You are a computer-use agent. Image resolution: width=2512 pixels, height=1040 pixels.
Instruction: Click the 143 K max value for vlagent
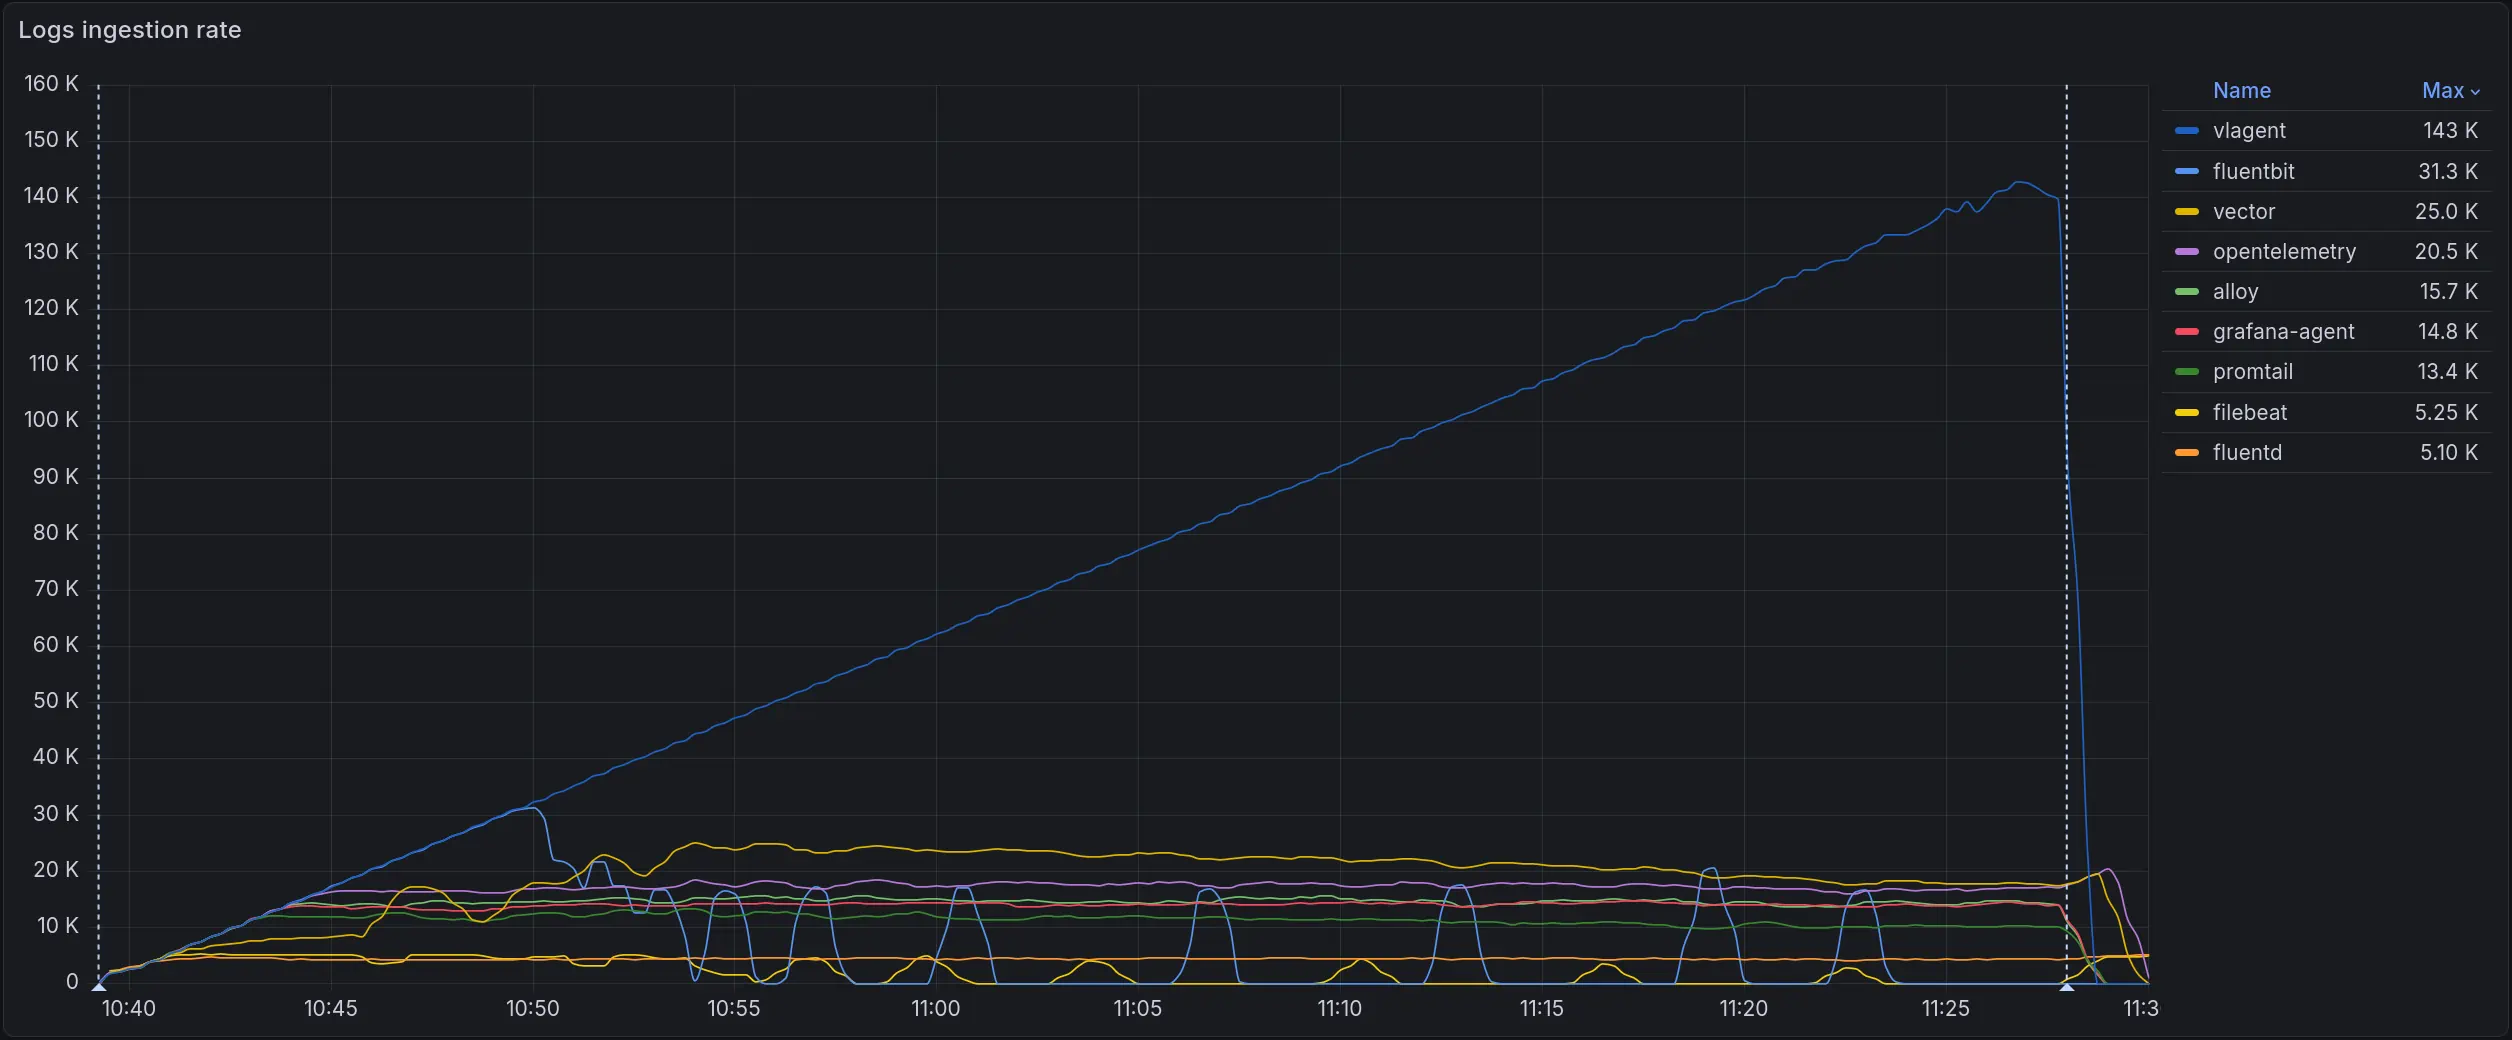[2449, 131]
